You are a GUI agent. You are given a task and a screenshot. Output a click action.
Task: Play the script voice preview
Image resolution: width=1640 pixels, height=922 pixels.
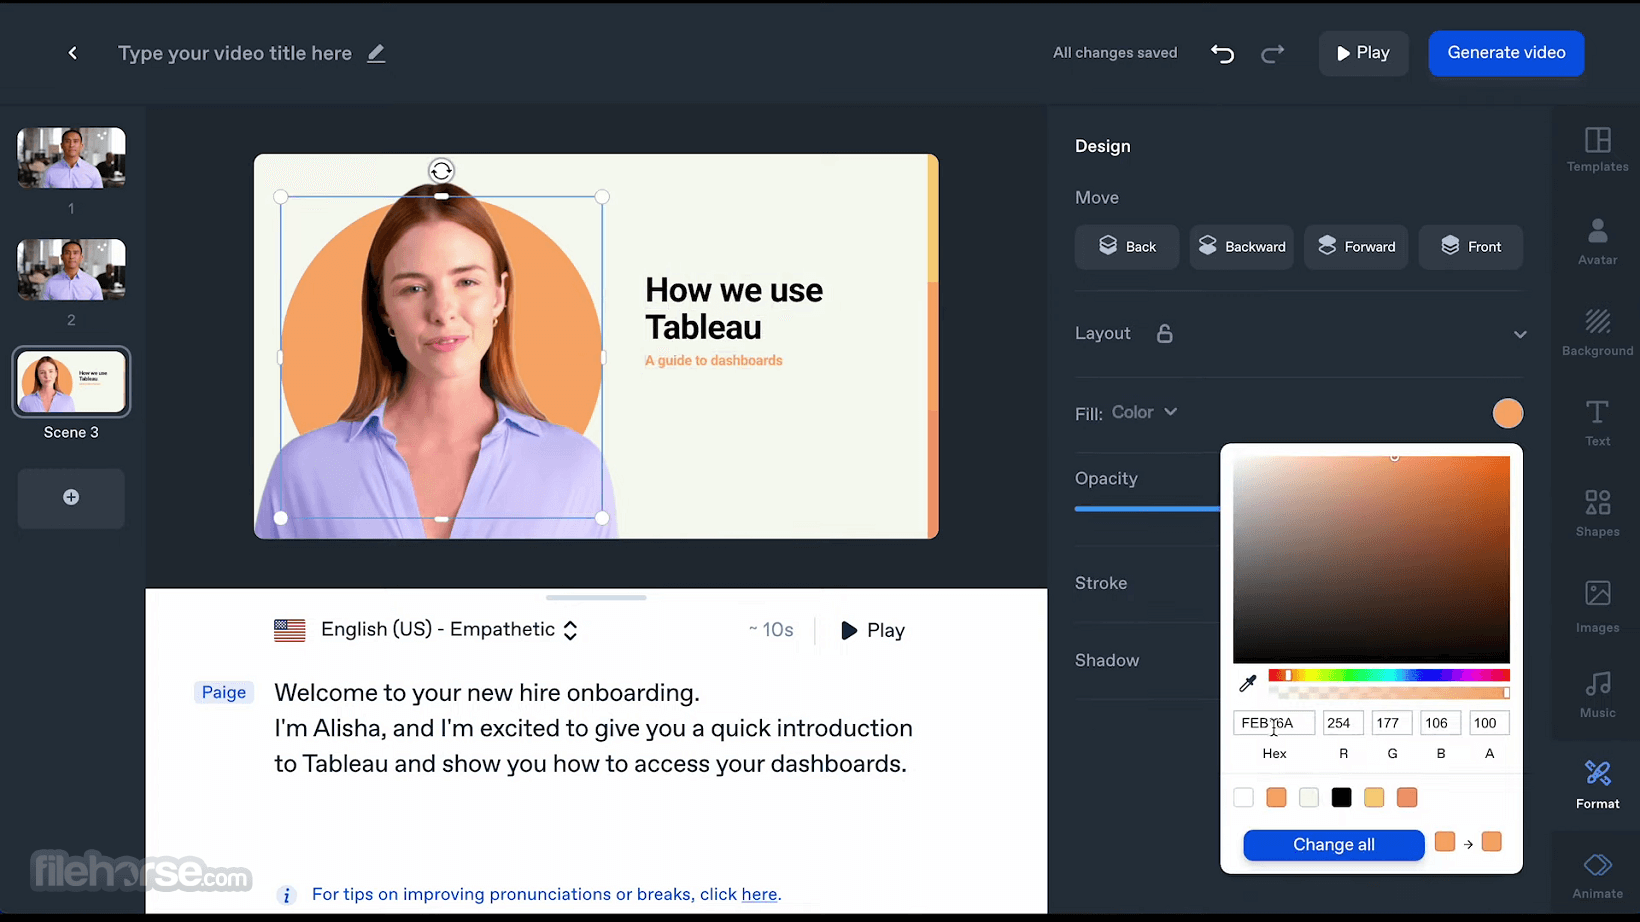tap(872, 630)
